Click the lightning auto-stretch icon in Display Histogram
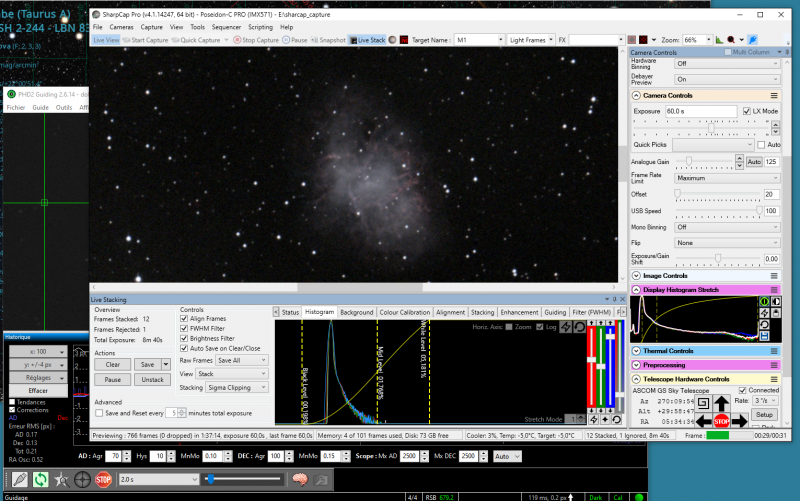The image size is (800, 501). click(x=764, y=313)
